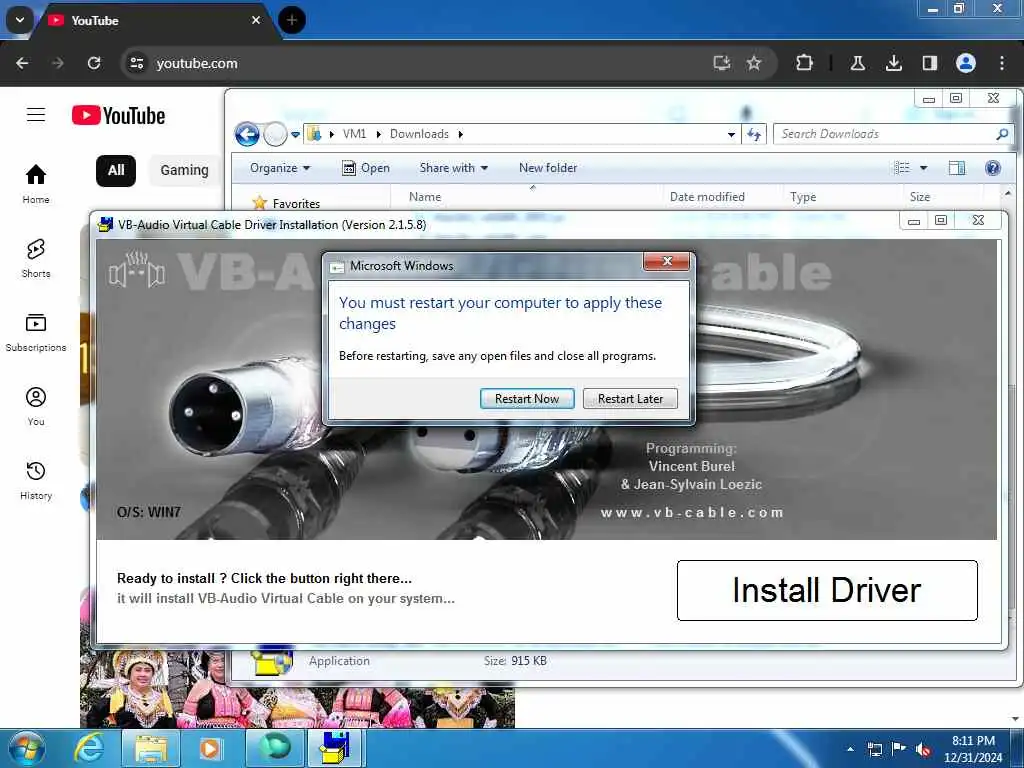Open Chrome labs flask icon
This screenshot has width=1024, height=768.
857,63
